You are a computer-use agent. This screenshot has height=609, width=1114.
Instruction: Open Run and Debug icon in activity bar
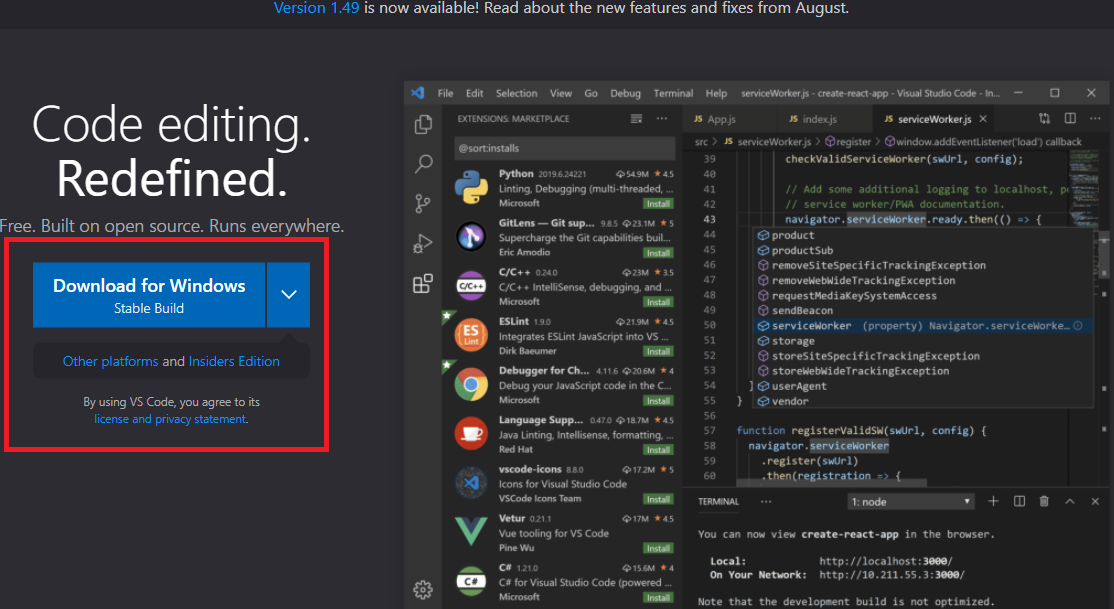point(423,244)
